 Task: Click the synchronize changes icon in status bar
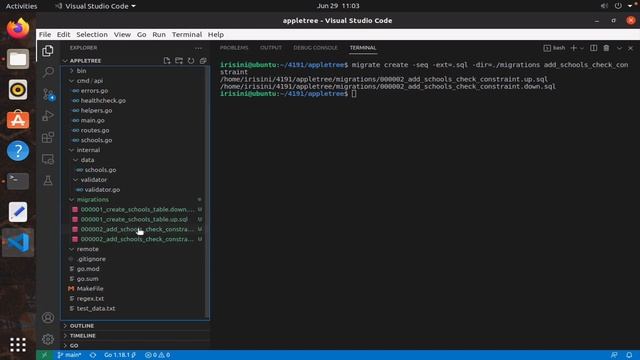(93, 355)
